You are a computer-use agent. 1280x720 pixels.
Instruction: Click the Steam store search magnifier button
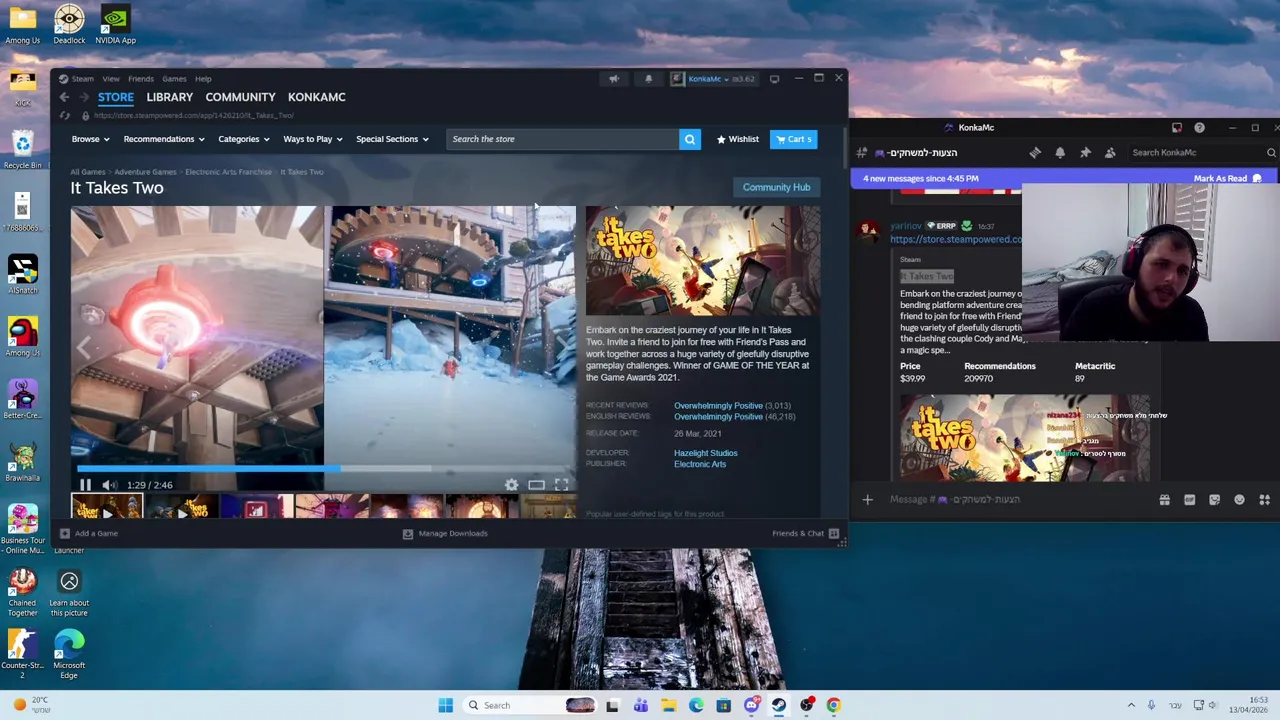pyautogui.click(x=689, y=139)
